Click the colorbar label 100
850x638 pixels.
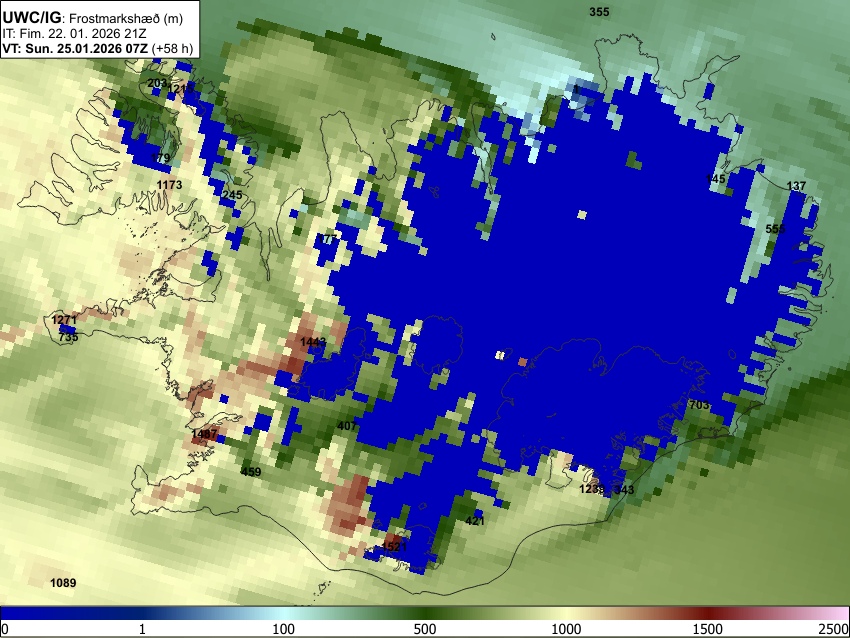pos(284,629)
